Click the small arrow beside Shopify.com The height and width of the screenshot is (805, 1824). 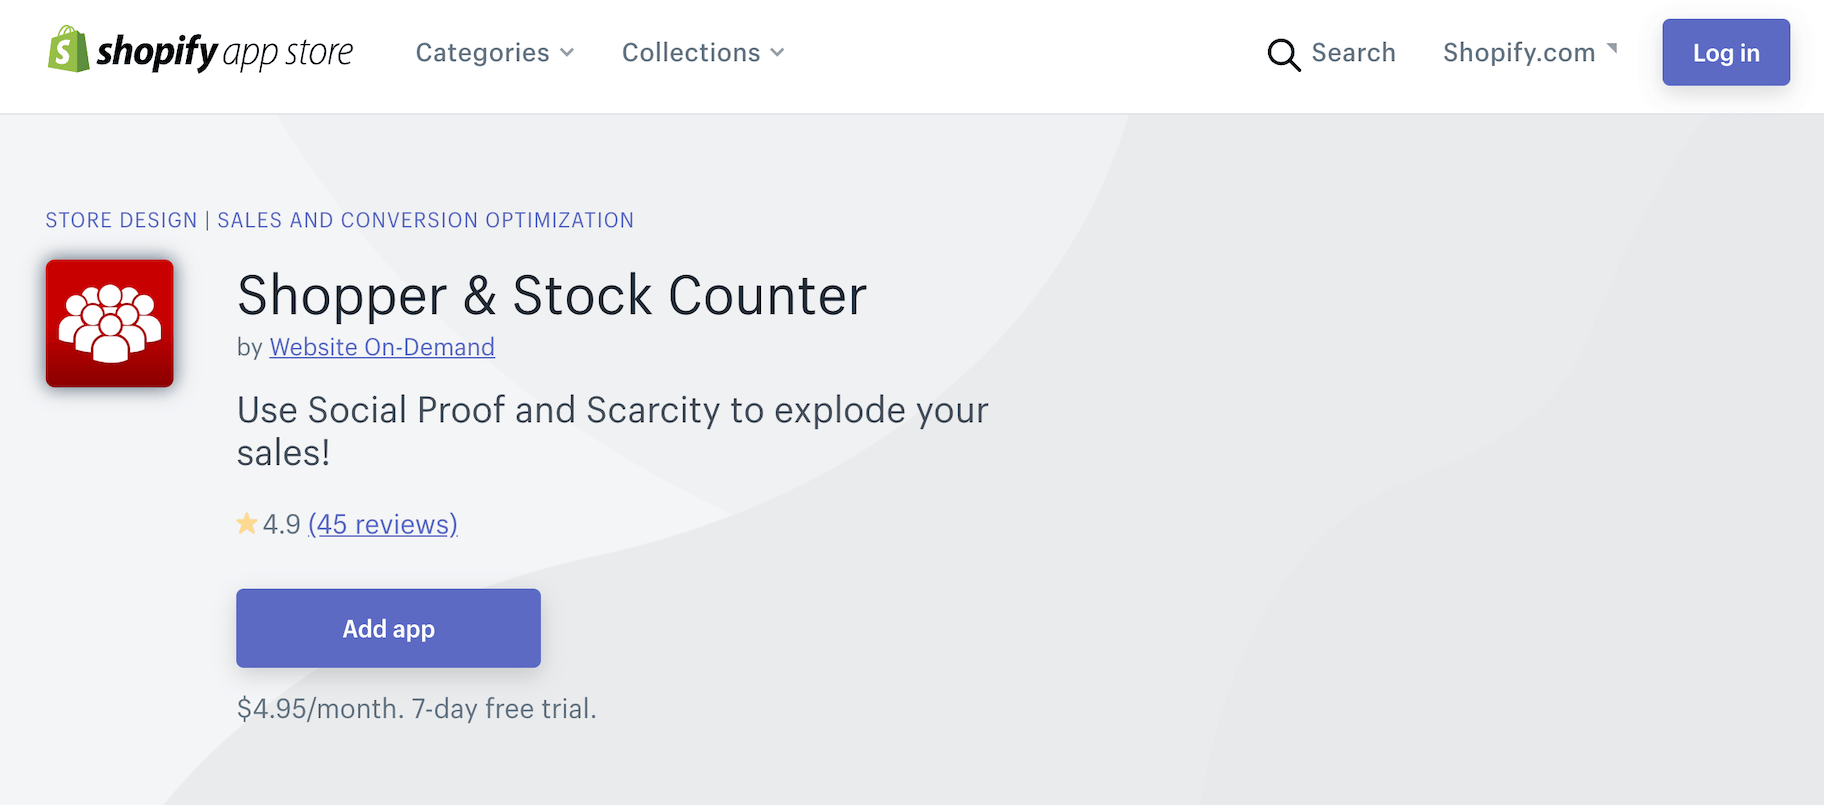1612,48
